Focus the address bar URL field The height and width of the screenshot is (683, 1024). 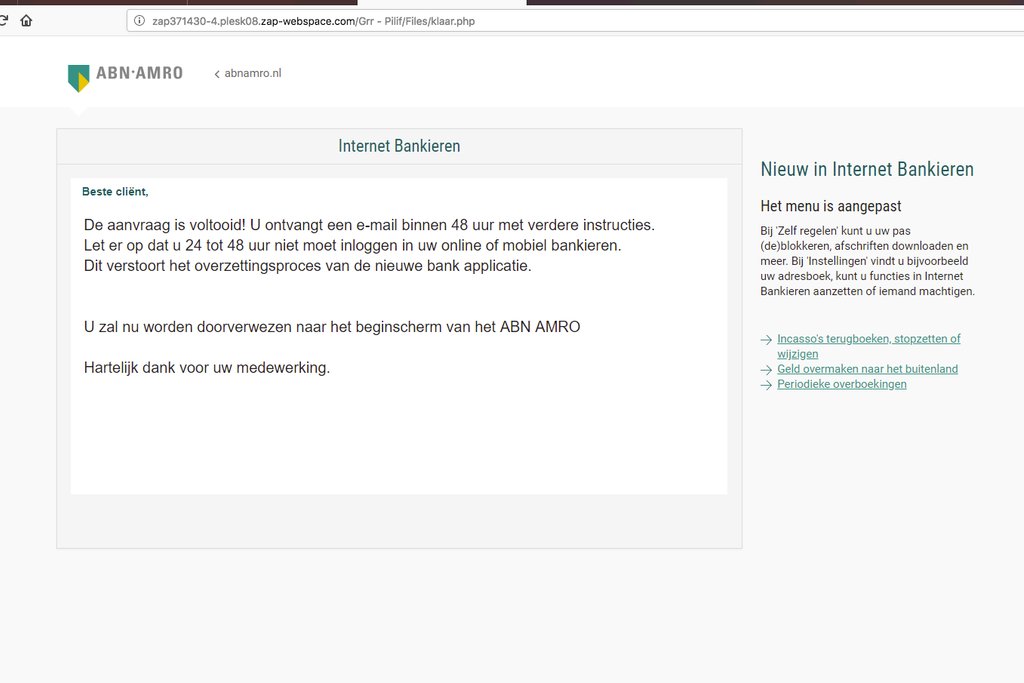pyautogui.click(x=500, y=21)
